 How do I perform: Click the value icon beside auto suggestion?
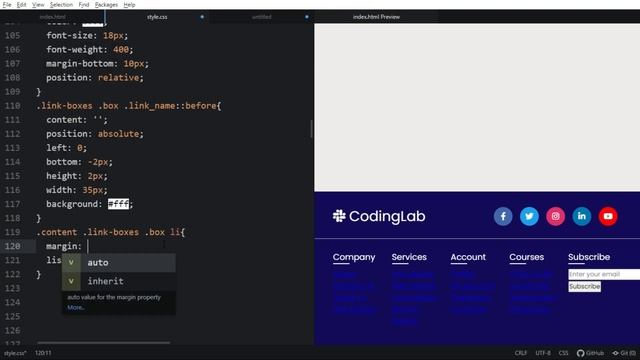[71, 262]
